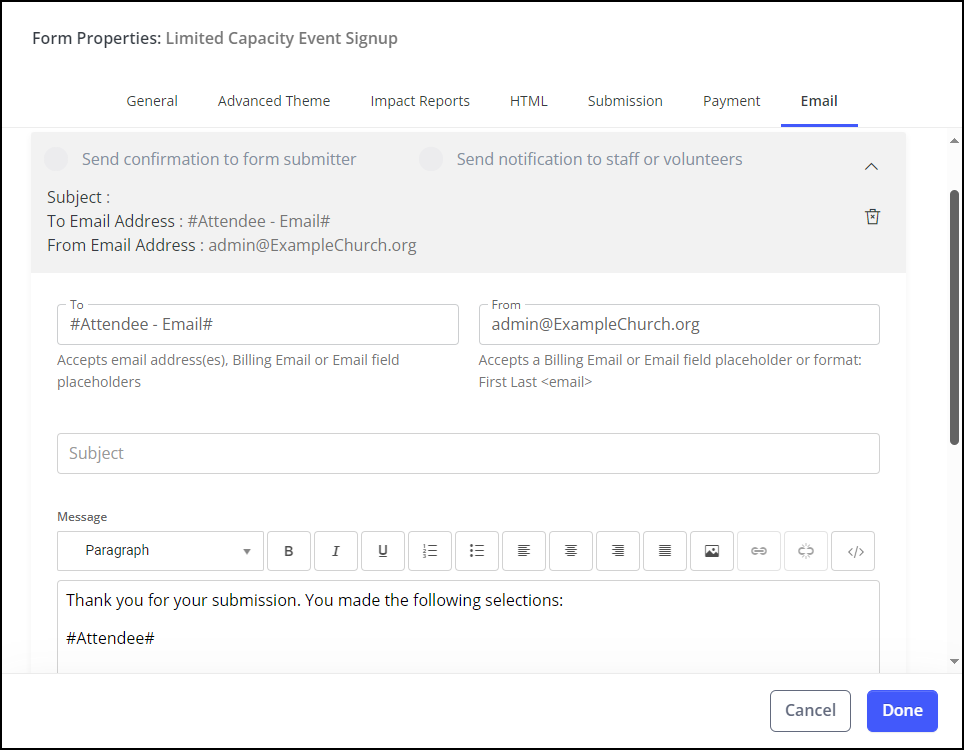Insert a bulleted list into the message
This screenshot has height=750, width=964.
point(476,551)
